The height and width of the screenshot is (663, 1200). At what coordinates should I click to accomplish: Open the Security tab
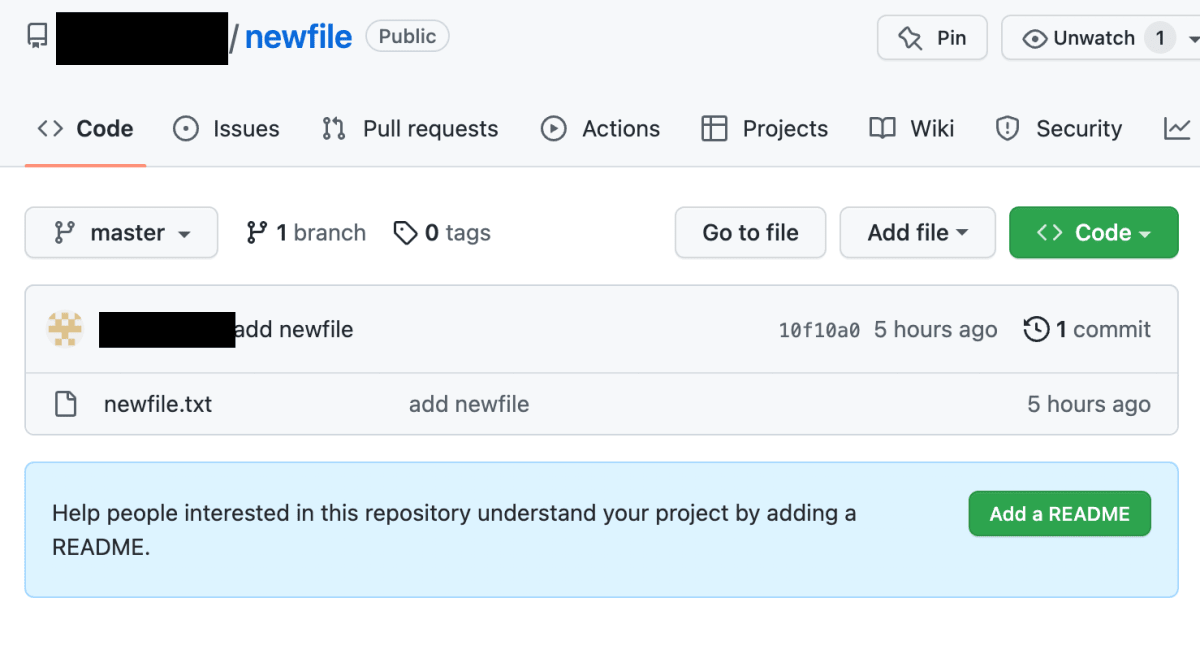tap(1059, 129)
